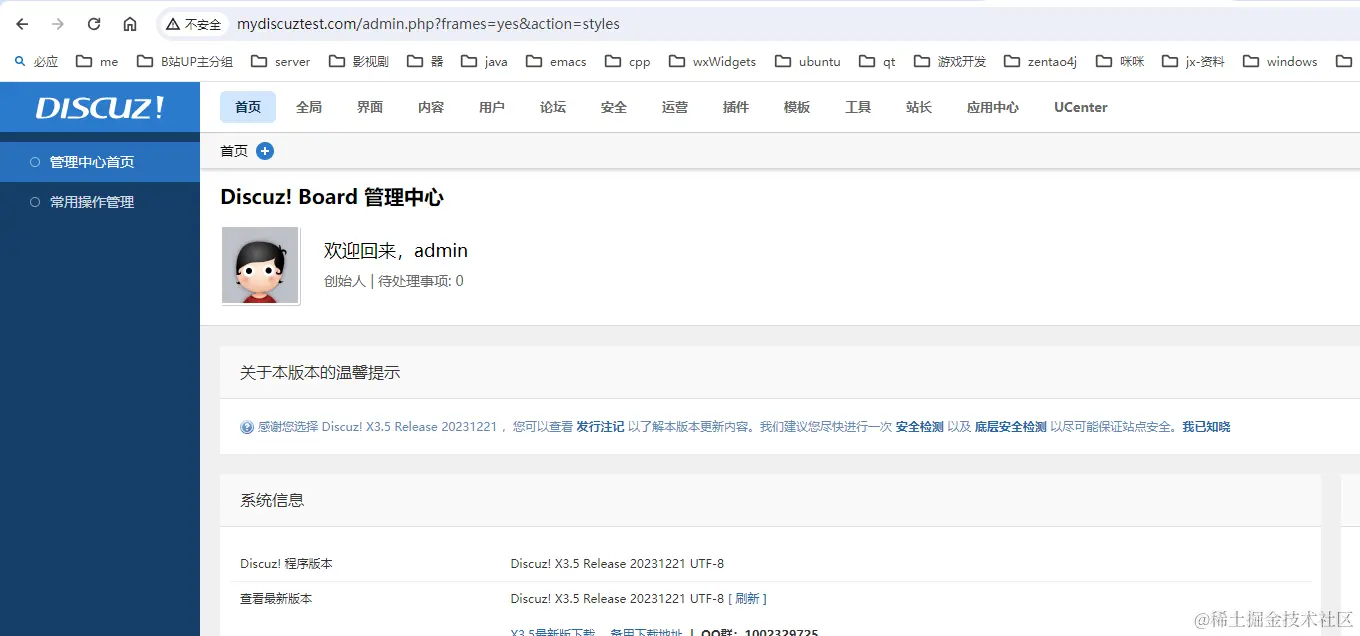
Task: Go to the browser home icon
Action: pyautogui.click(x=130, y=24)
